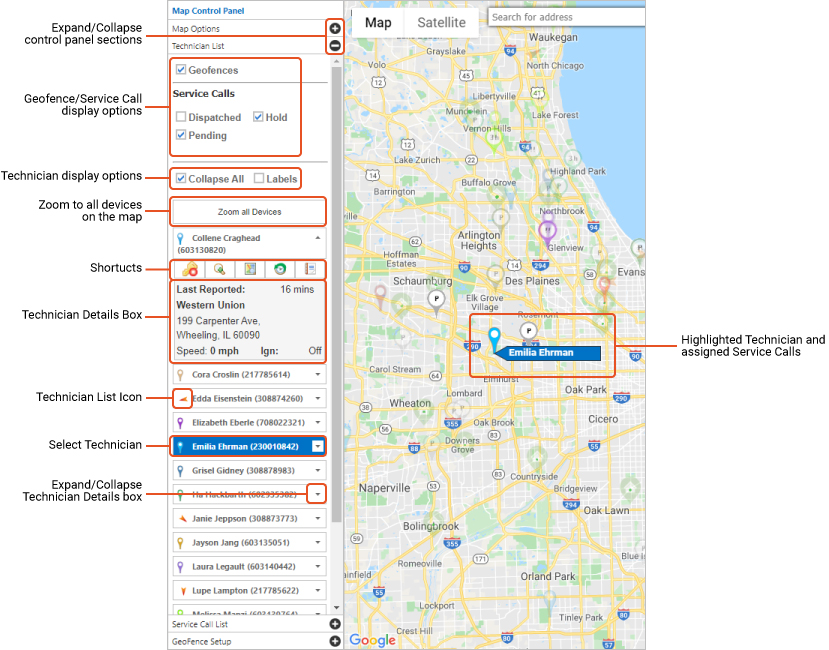Image resolution: width=829 pixels, height=650 pixels.
Task: Click the purple map pin near Glenview
Action: coord(547,233)
